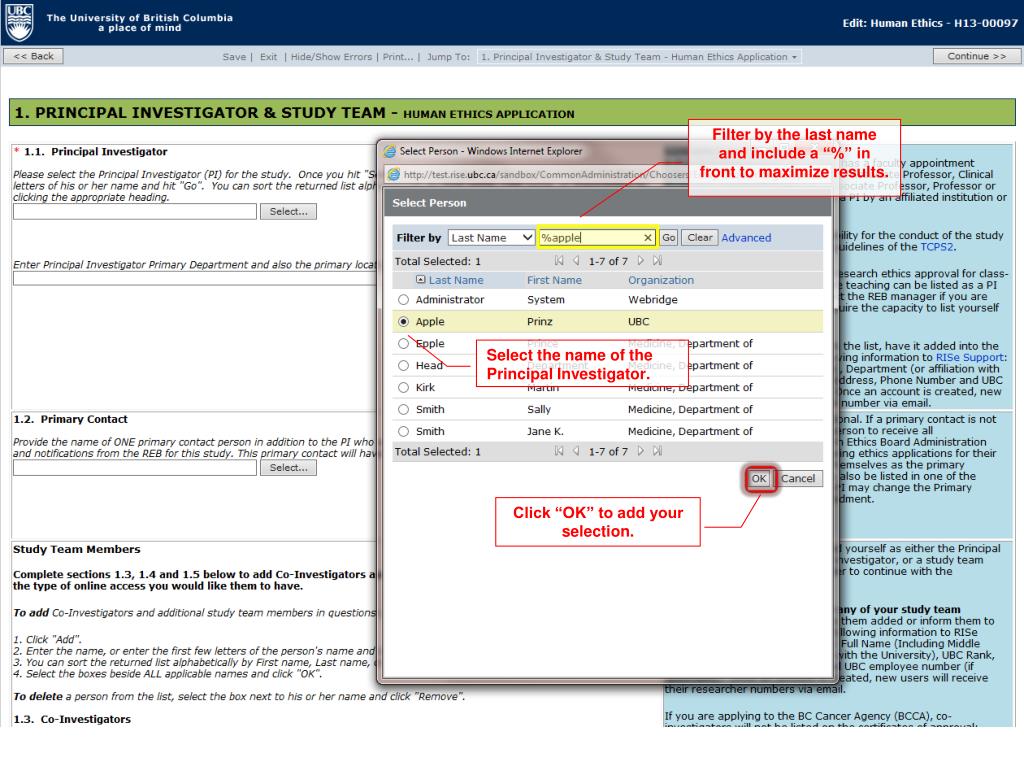Viewport: 1024px width, 768px height.
Task: Sort by First Name column header
Action: click(554, 280)
